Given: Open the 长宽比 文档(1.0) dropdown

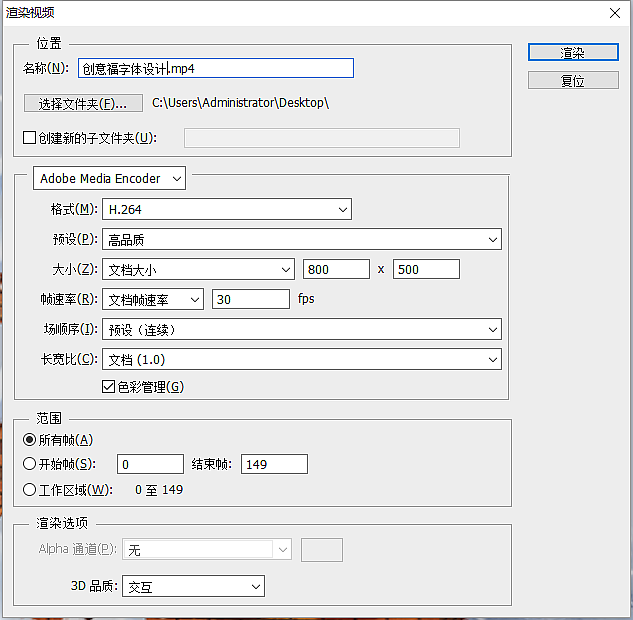Looking at the screenshot, I should click(302, 359).
